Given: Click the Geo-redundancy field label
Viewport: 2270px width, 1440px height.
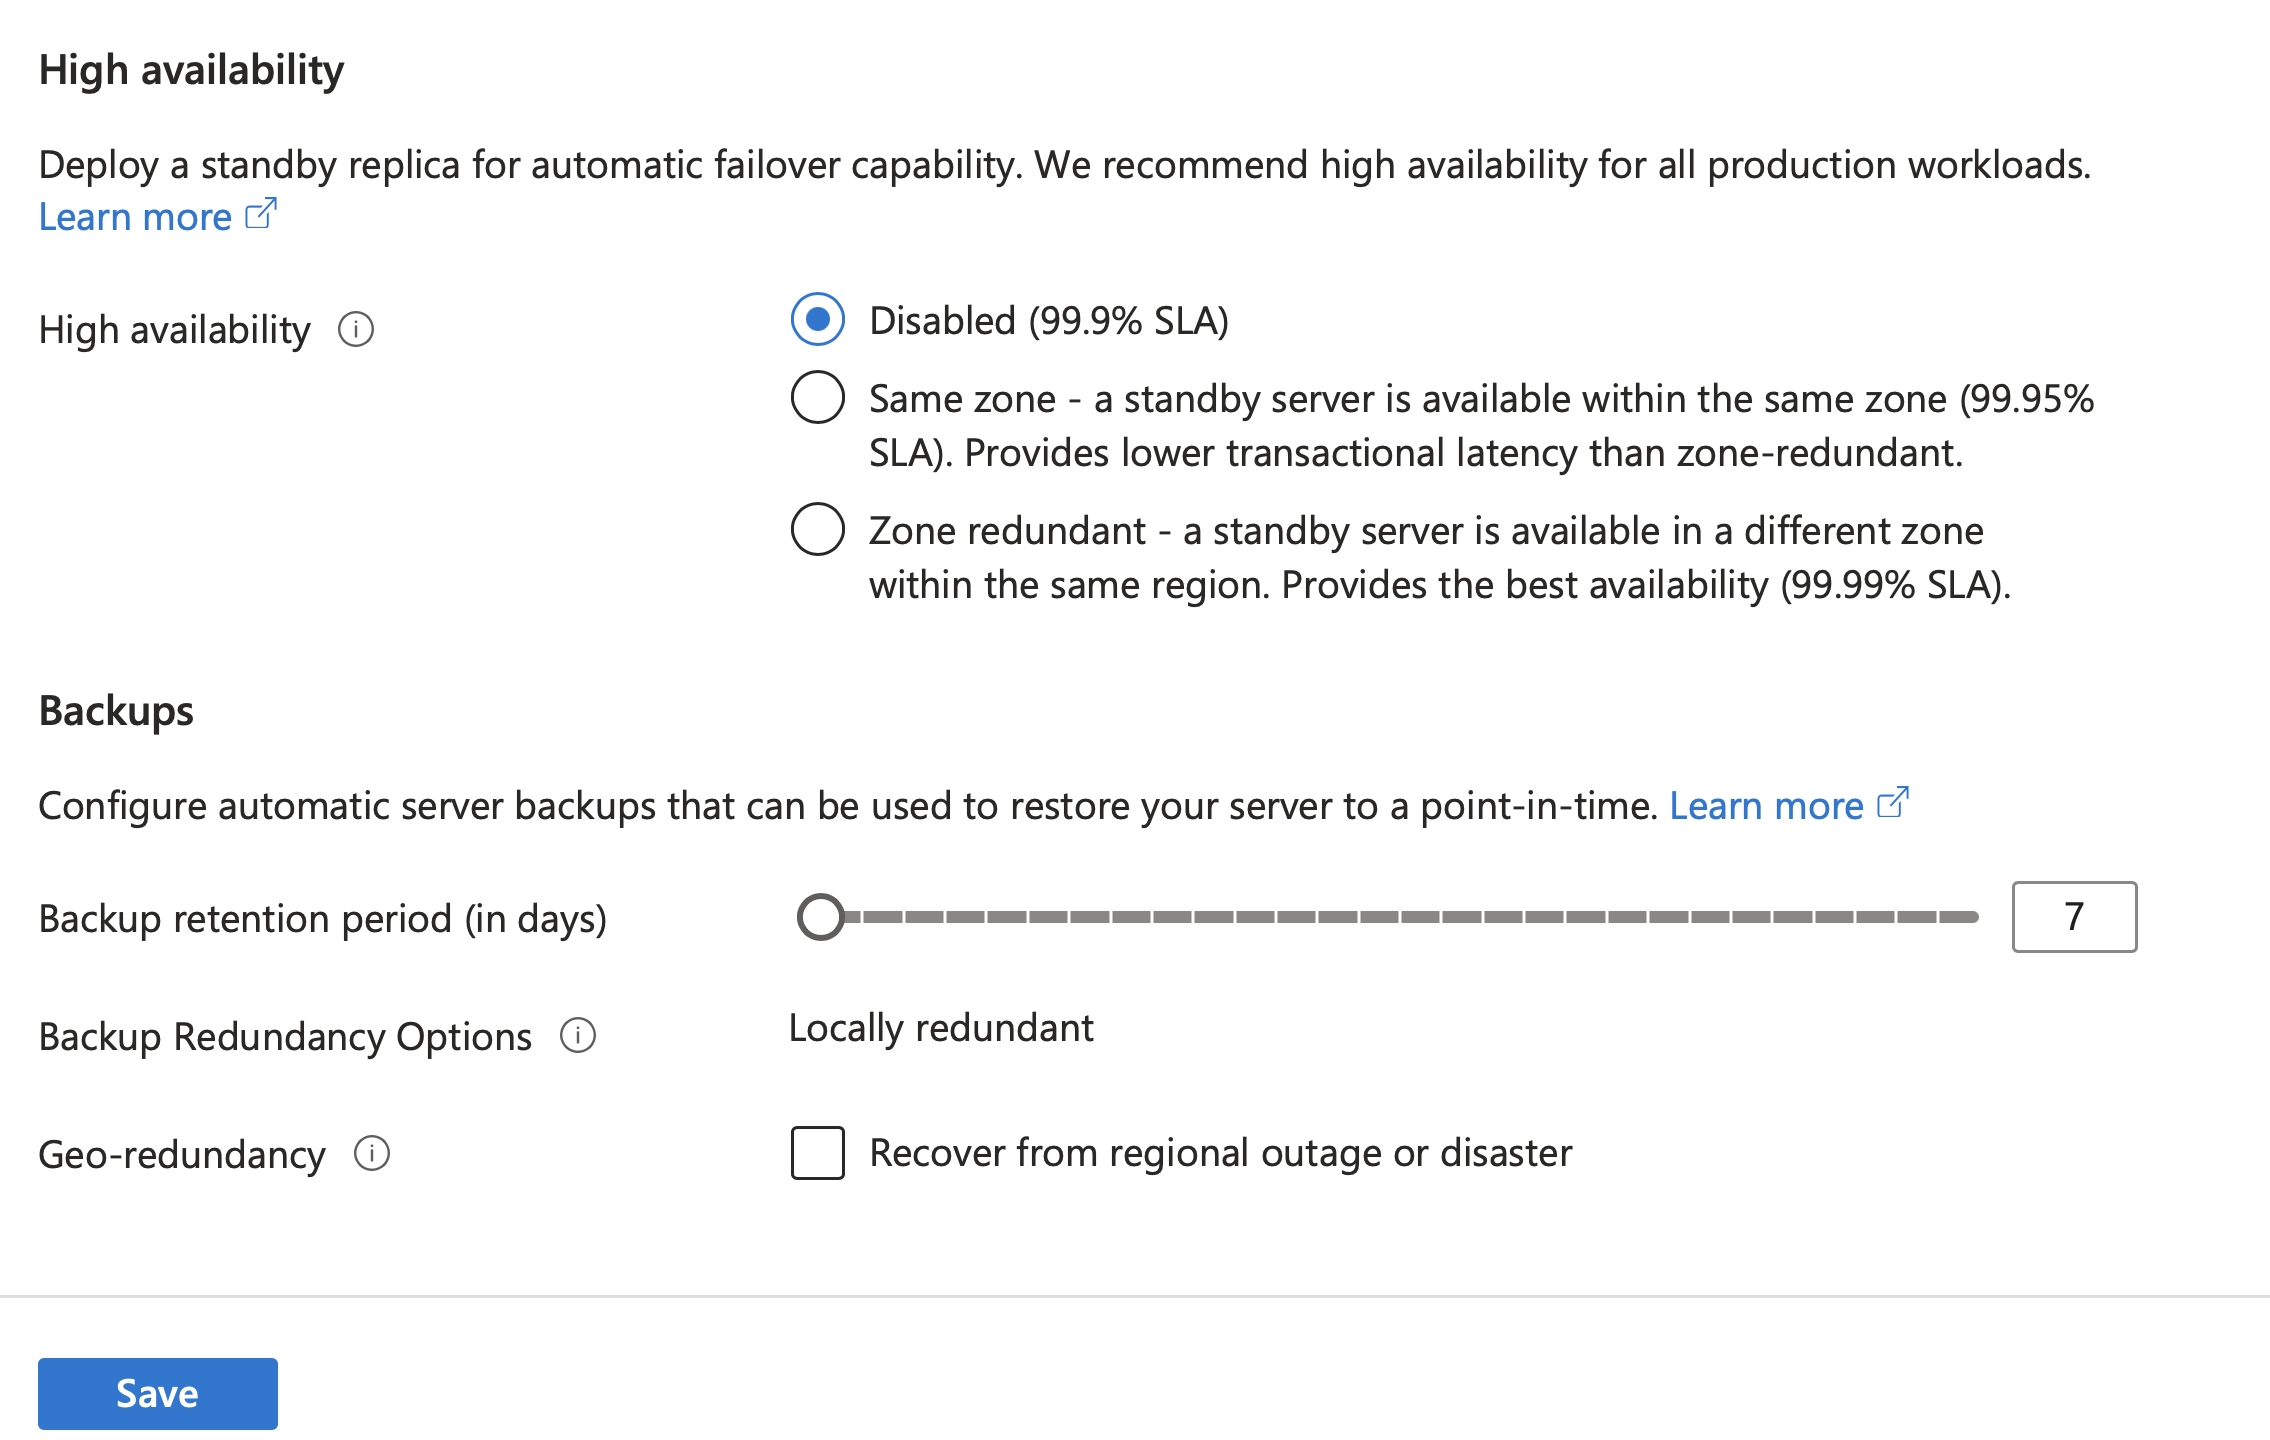Looking at the screenshot, I should pos(182,1154).
